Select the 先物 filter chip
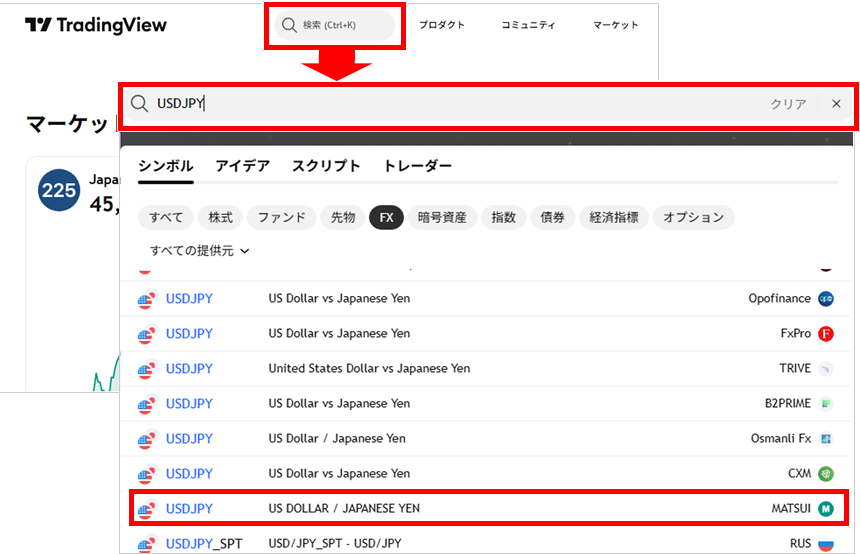 click(x=343, y=217)
